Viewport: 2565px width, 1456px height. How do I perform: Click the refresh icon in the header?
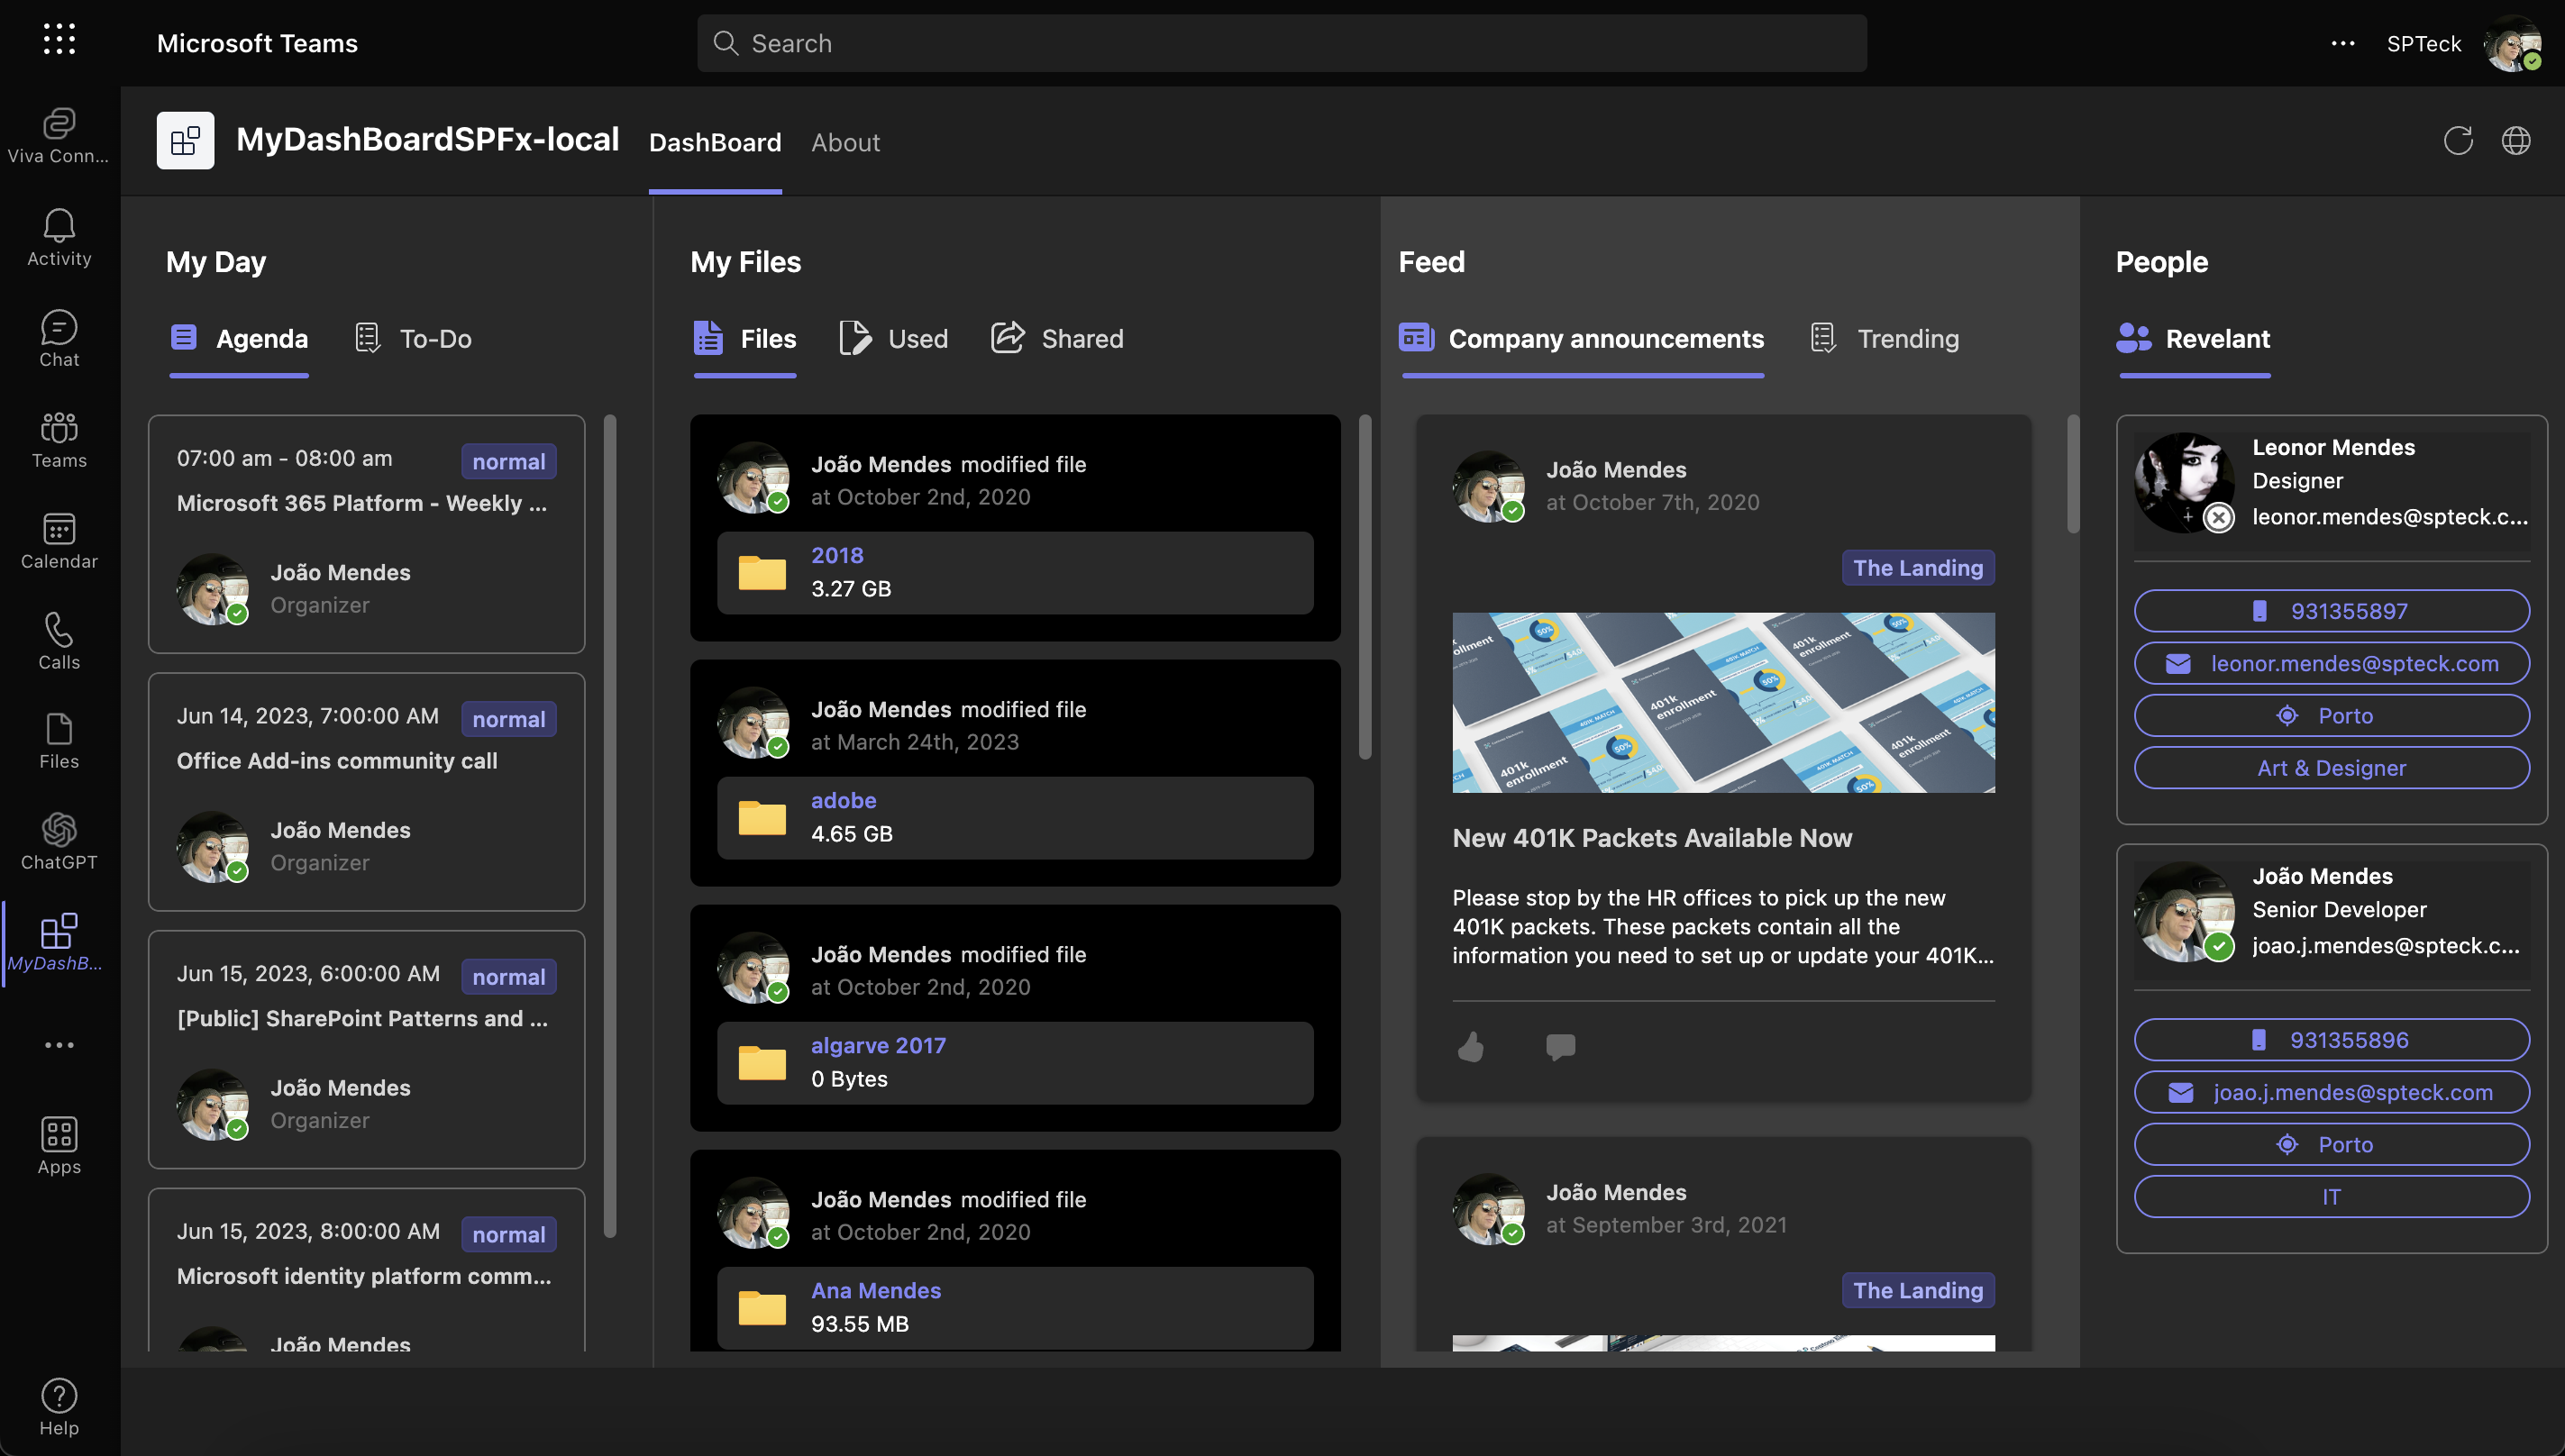tap(2458, 141)
